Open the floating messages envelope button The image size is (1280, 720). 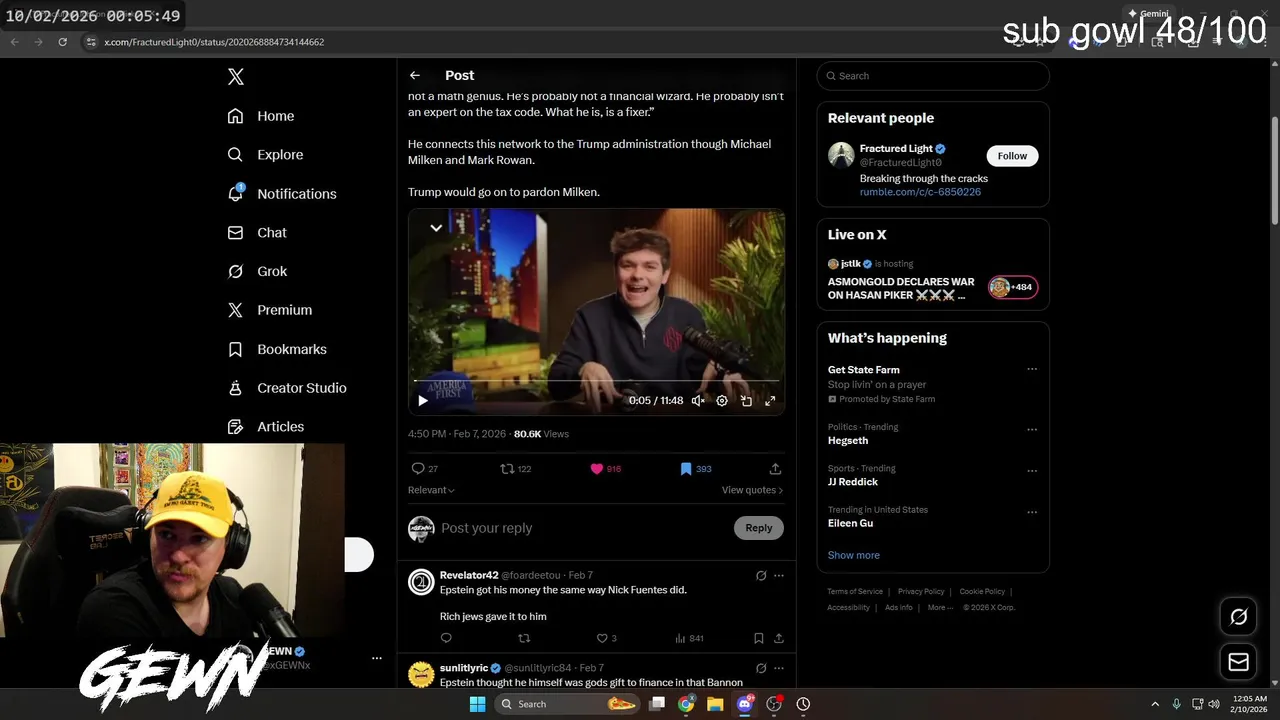1238,662
